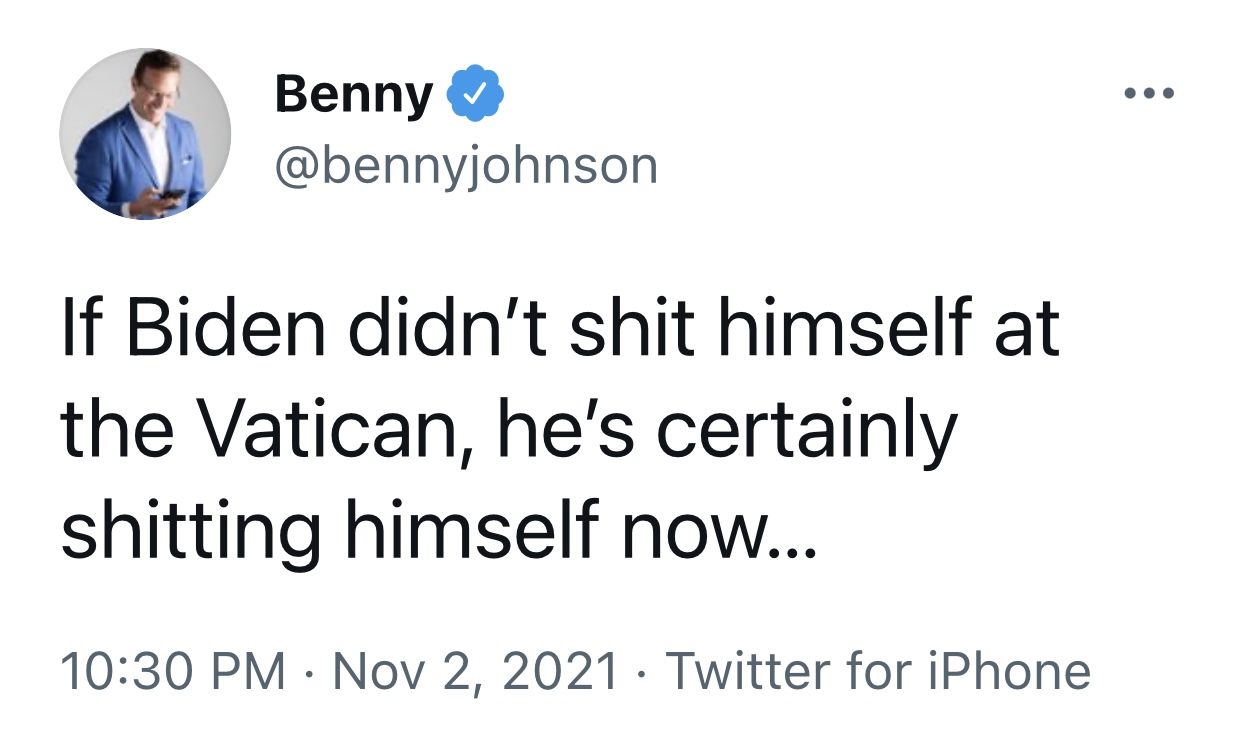
Task: Open the "Twitter for iPhone" source label
Action: pyautogui.click(x=877, y=671)
